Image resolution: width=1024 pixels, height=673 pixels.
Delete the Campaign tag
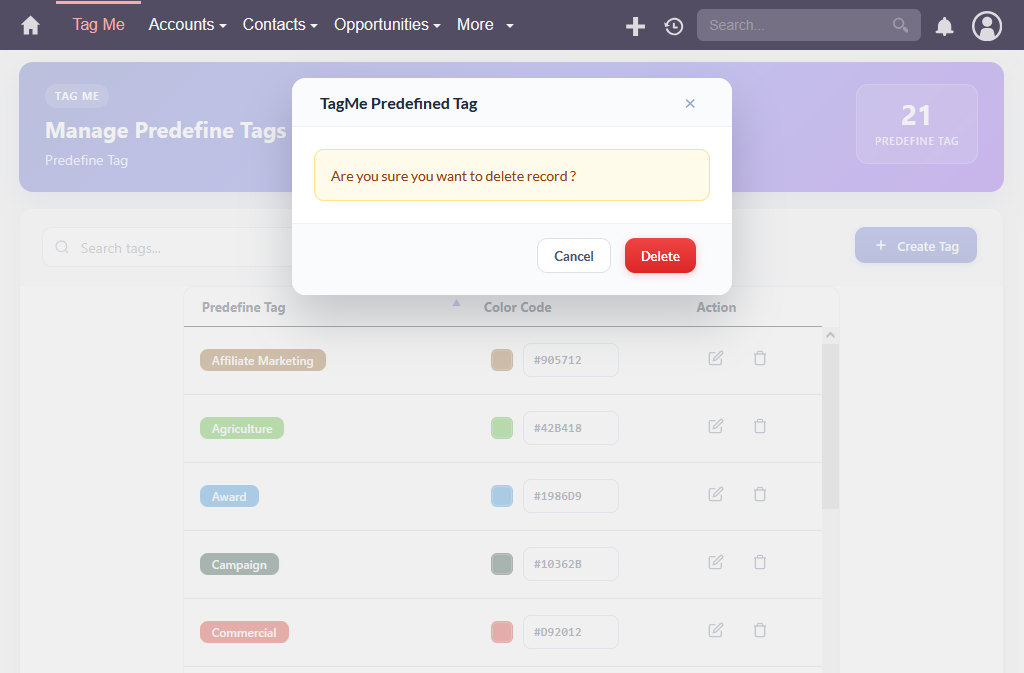pyautogui.click(x=760, y=562)
